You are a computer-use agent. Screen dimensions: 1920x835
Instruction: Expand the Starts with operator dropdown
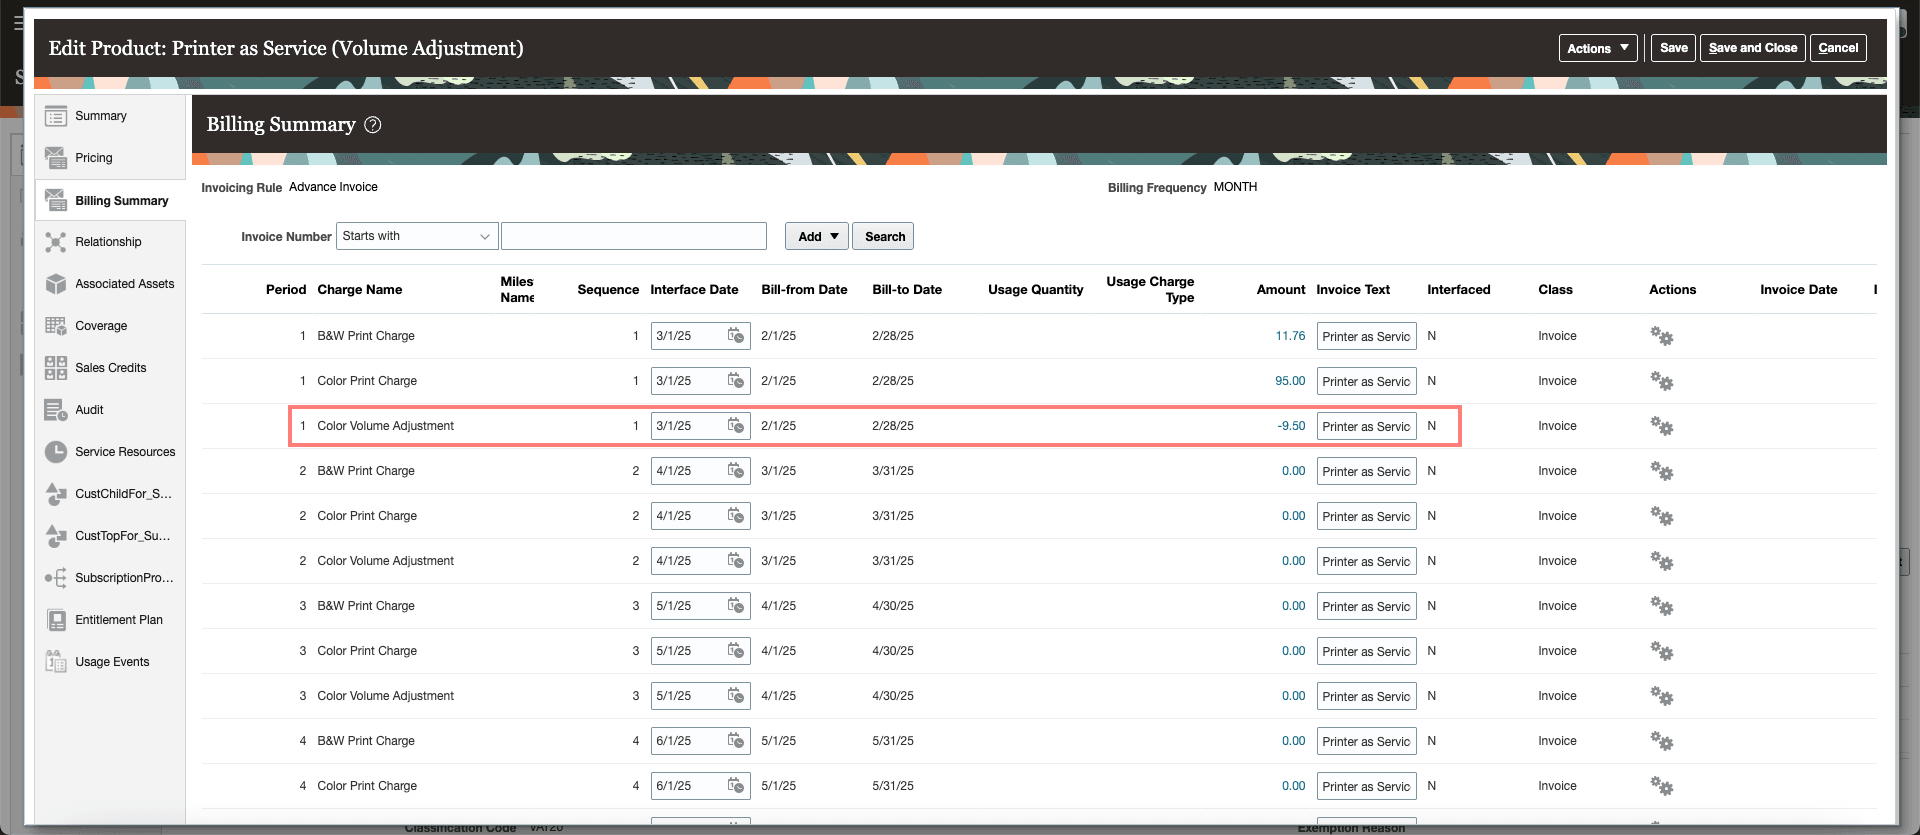[x=417, y=236]
